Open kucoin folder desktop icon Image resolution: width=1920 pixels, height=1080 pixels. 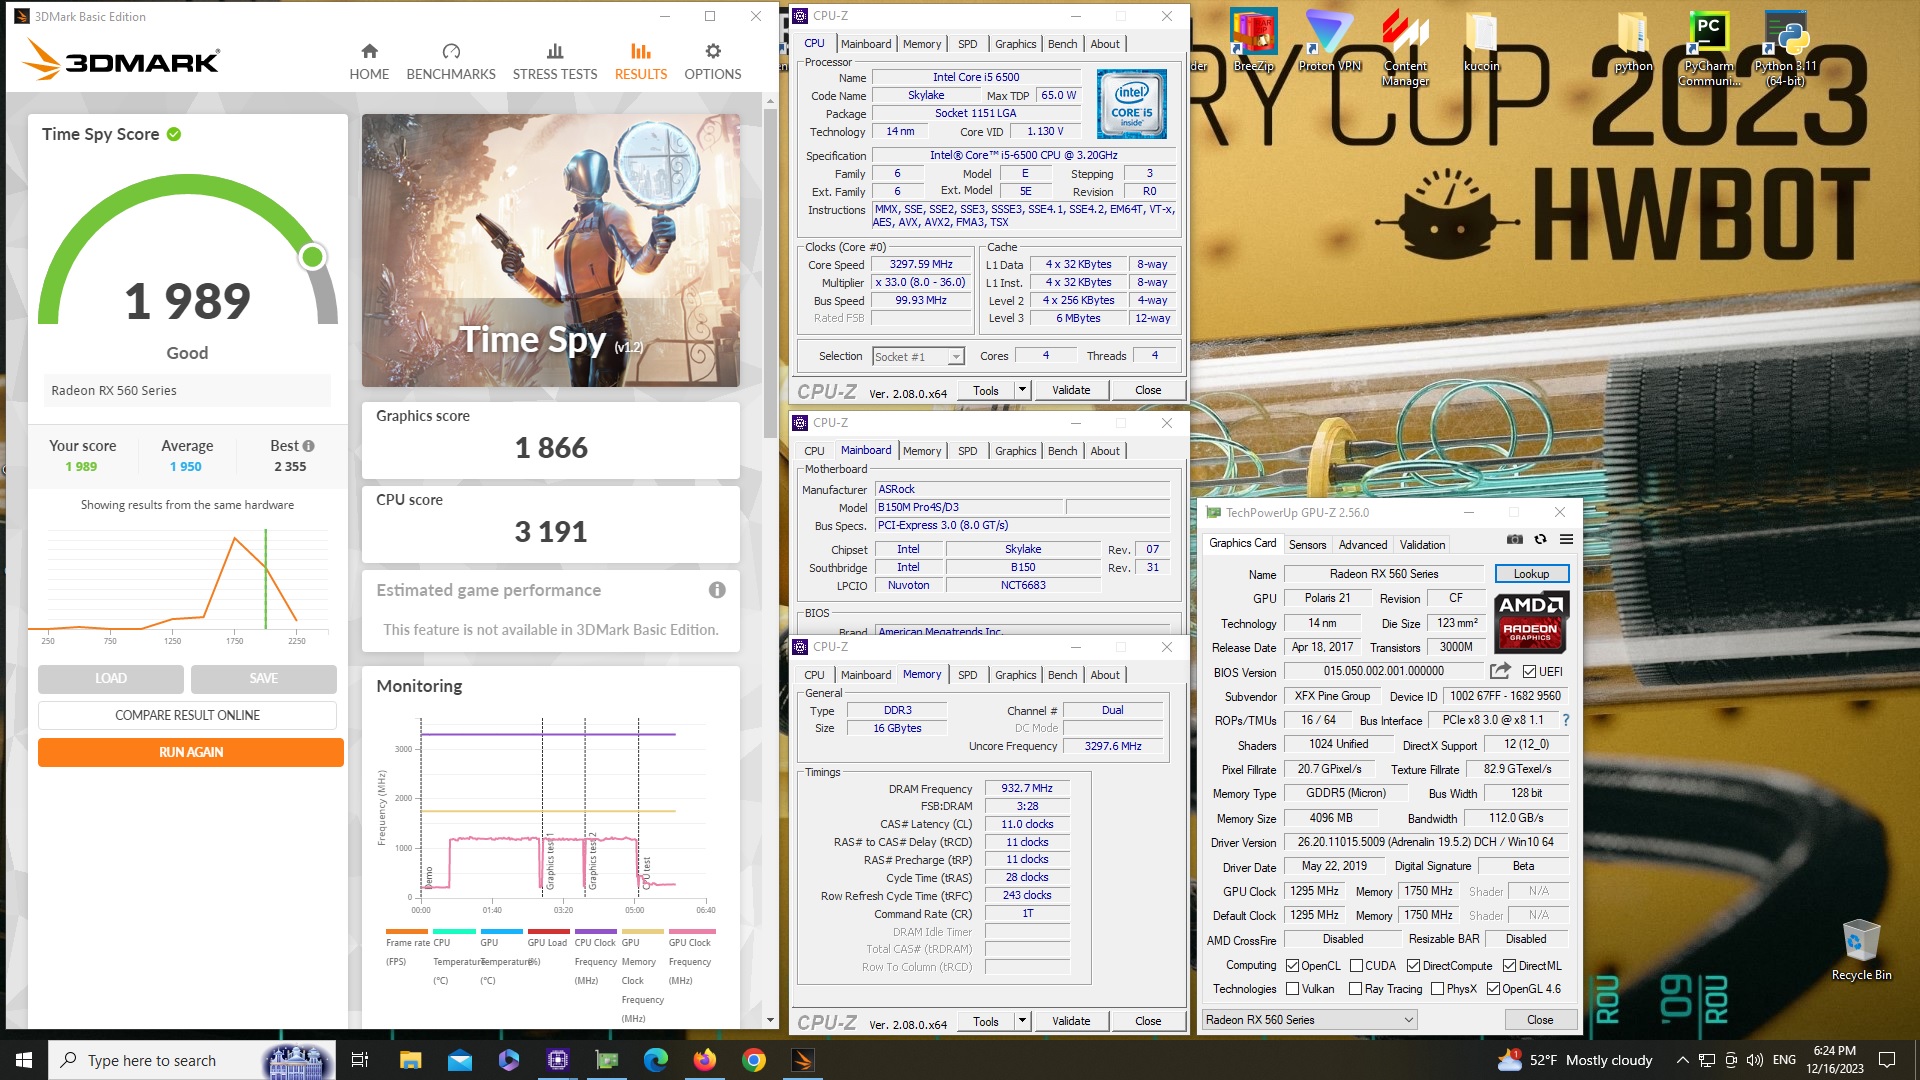tap(1481, 41)
